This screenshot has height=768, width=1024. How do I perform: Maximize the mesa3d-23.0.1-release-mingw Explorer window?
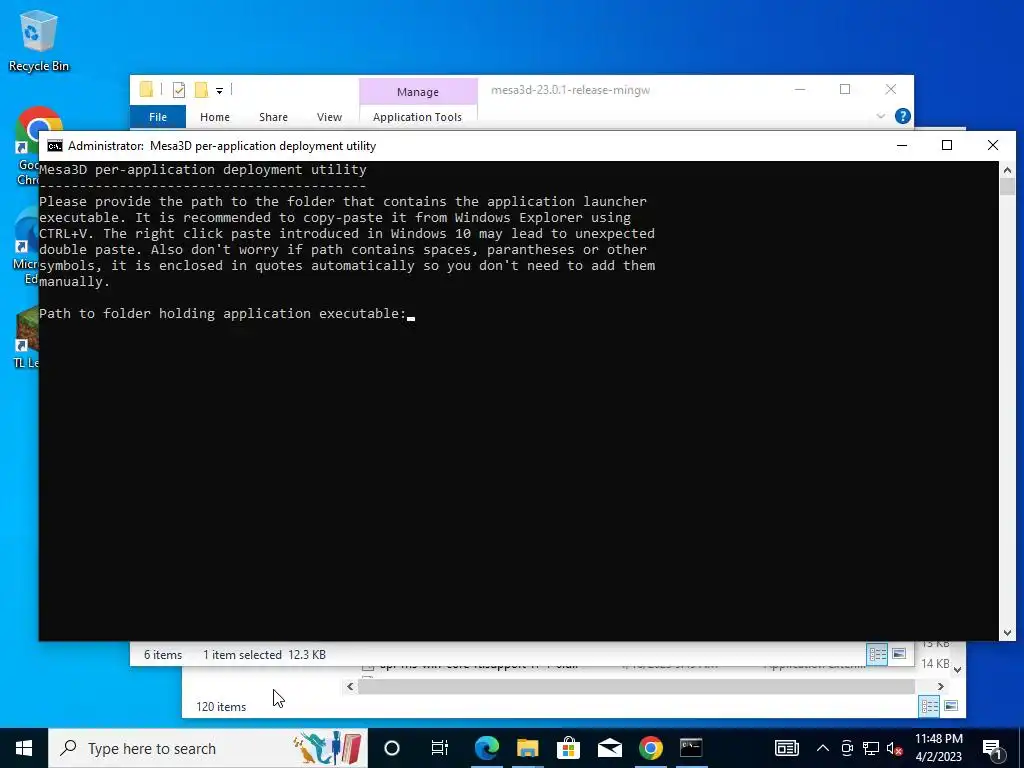pos(845,89)
